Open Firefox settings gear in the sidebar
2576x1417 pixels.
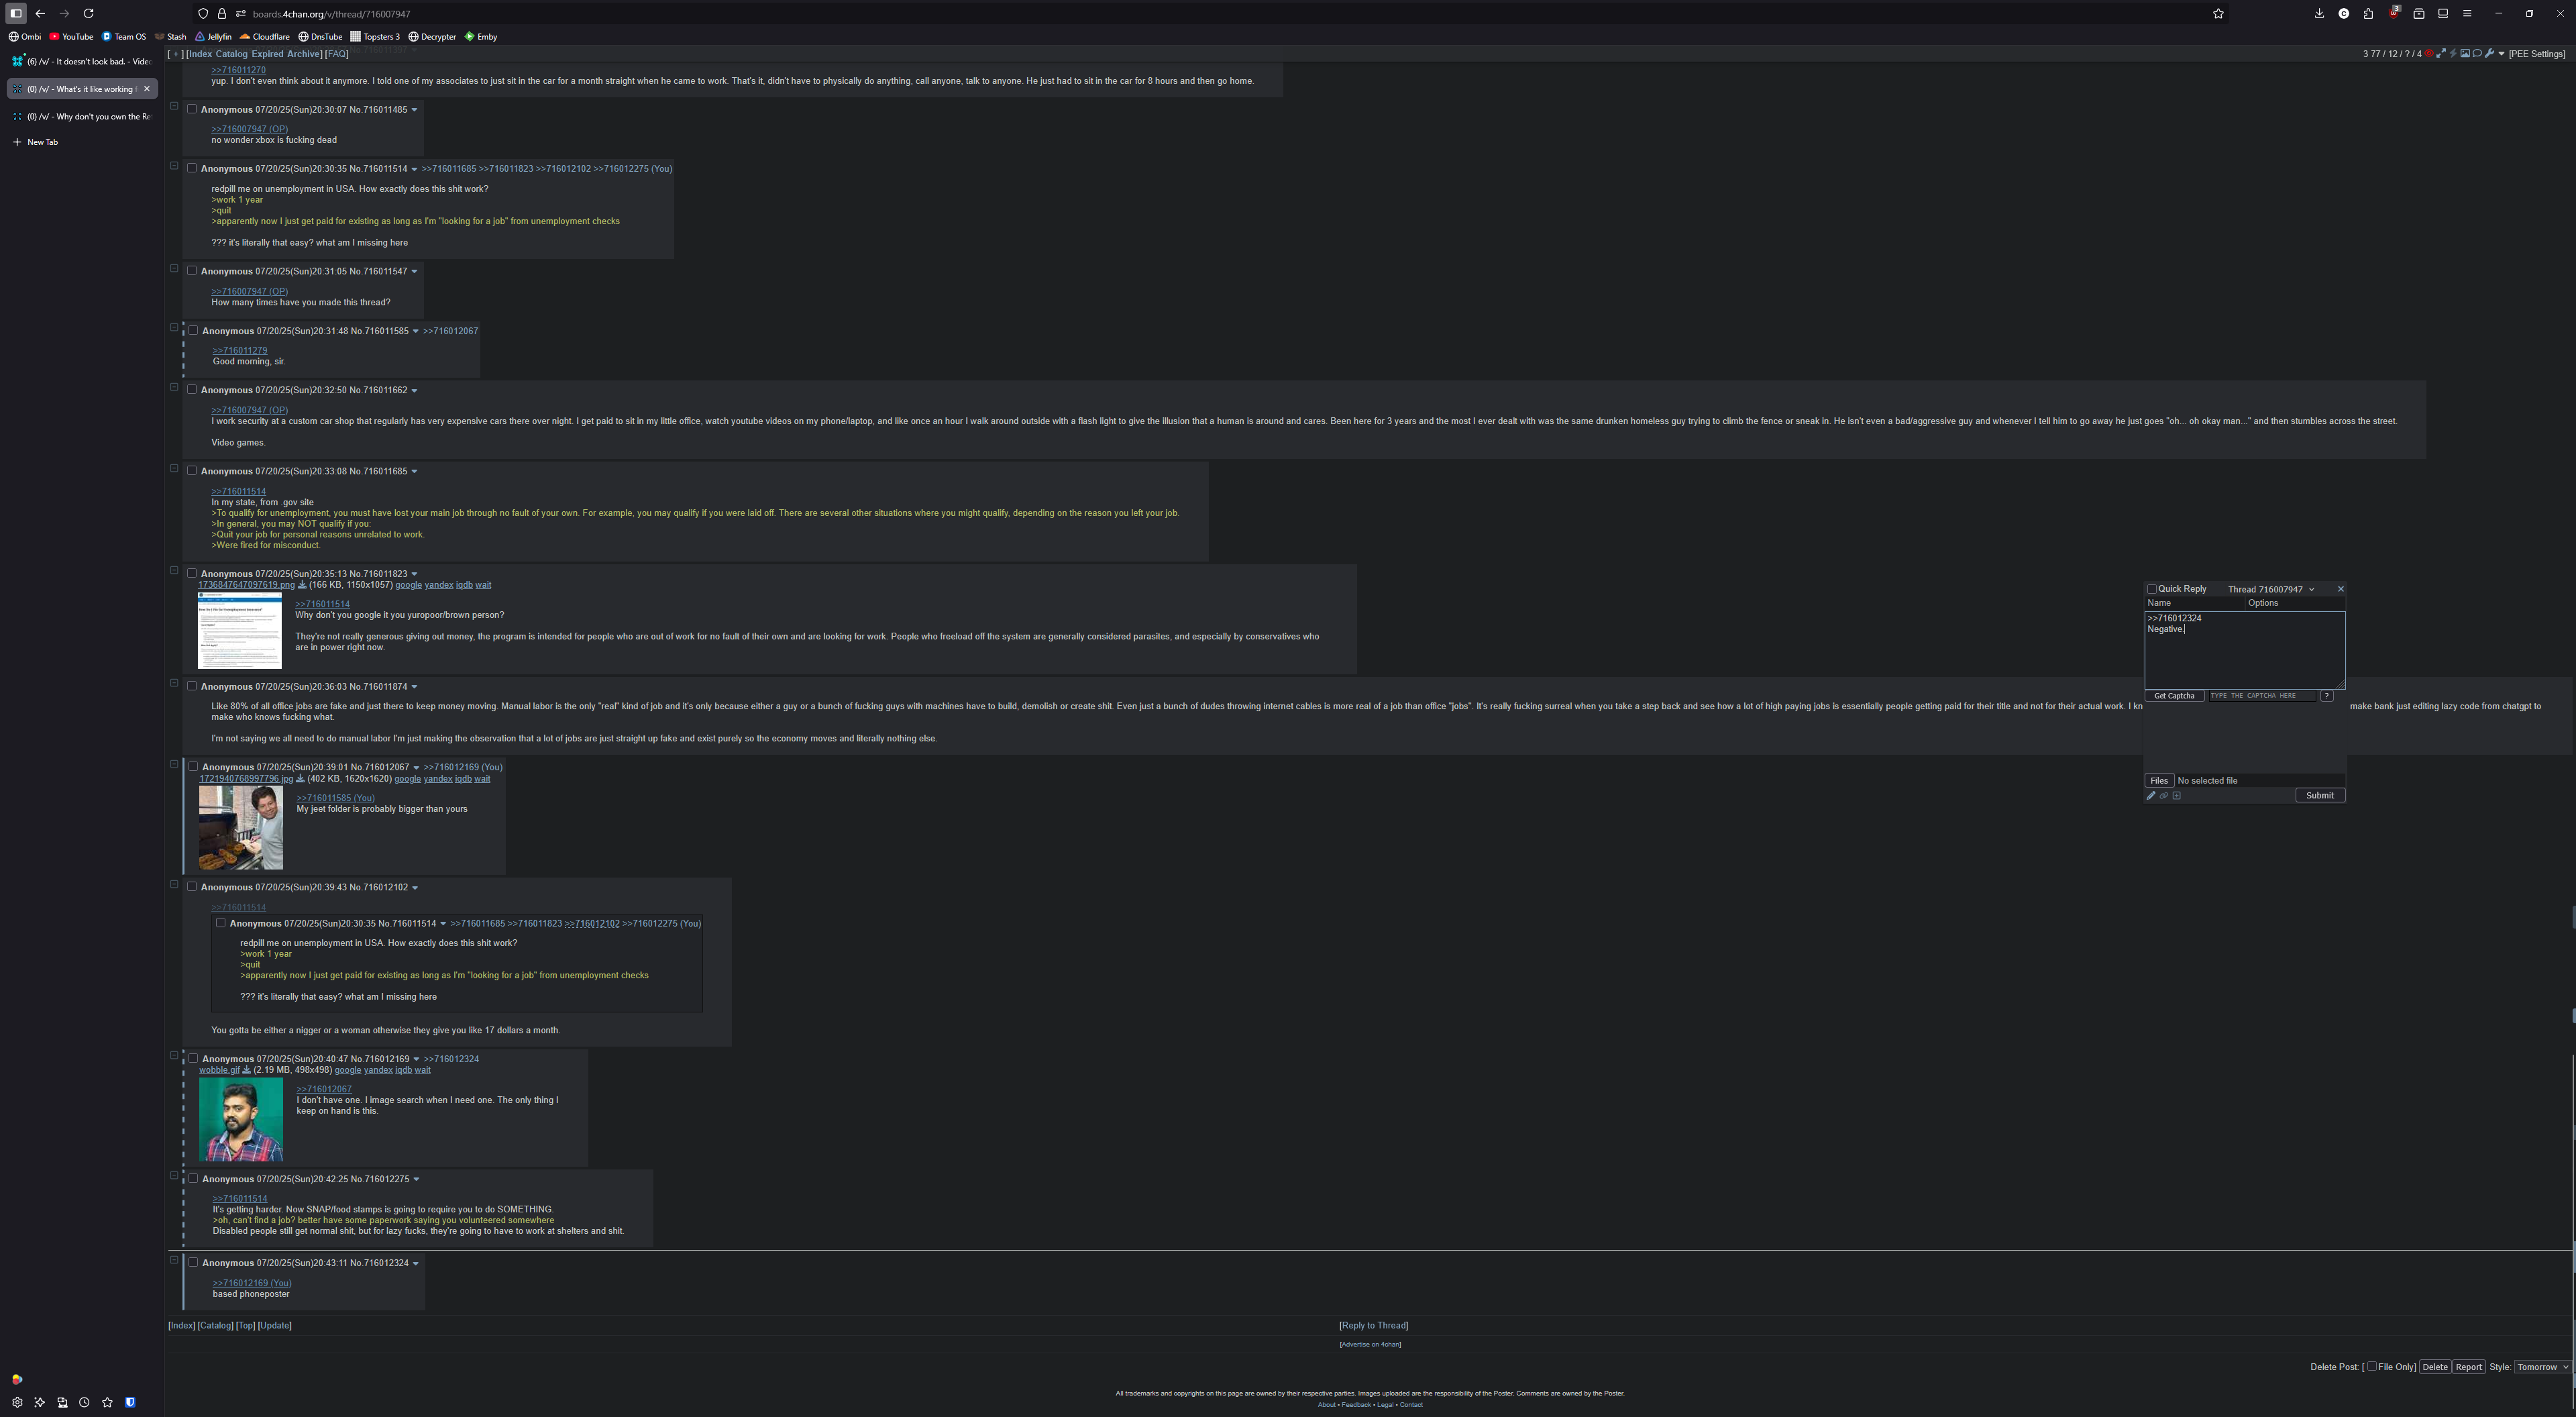17,1402
